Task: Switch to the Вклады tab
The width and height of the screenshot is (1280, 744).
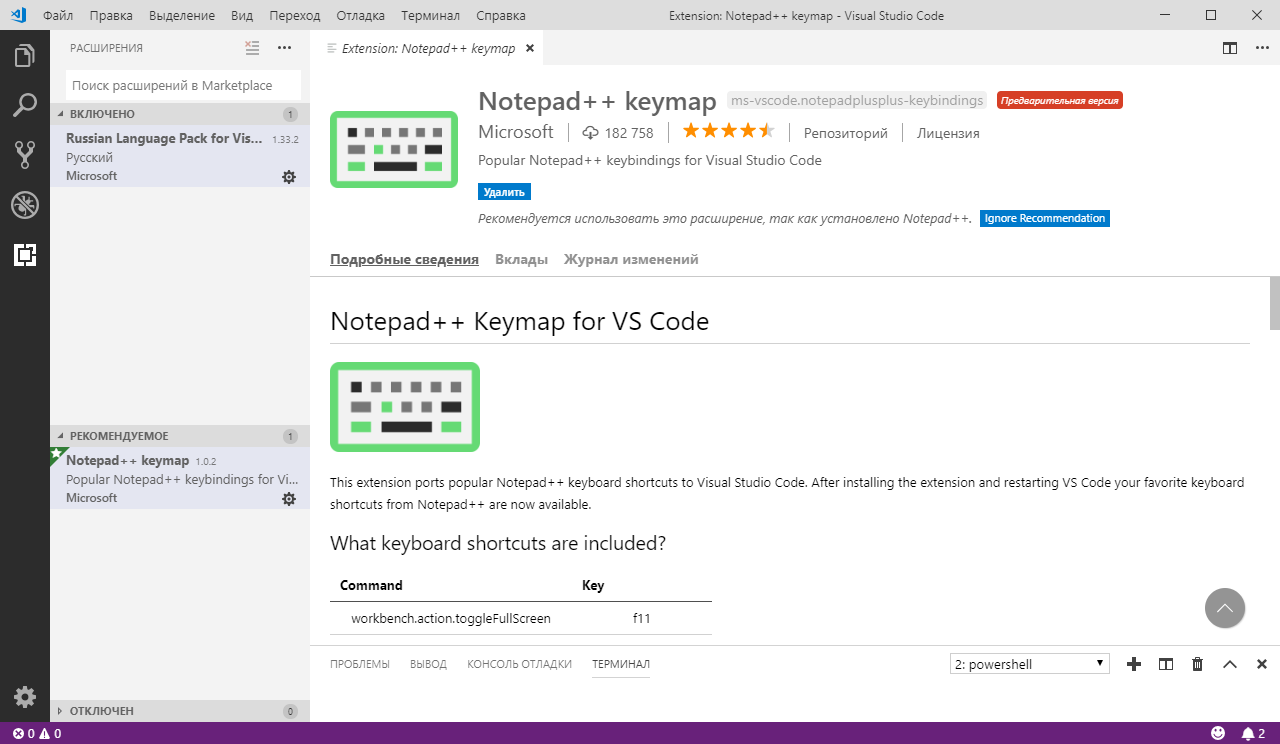Action: pos(521,260)
